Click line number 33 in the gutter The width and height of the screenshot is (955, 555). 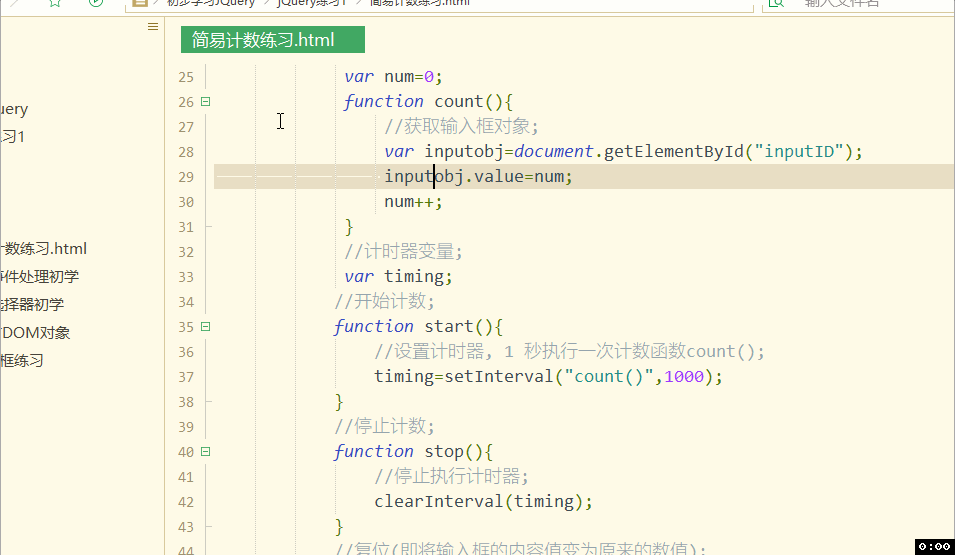pyautogui.click(x=186, y=277)
